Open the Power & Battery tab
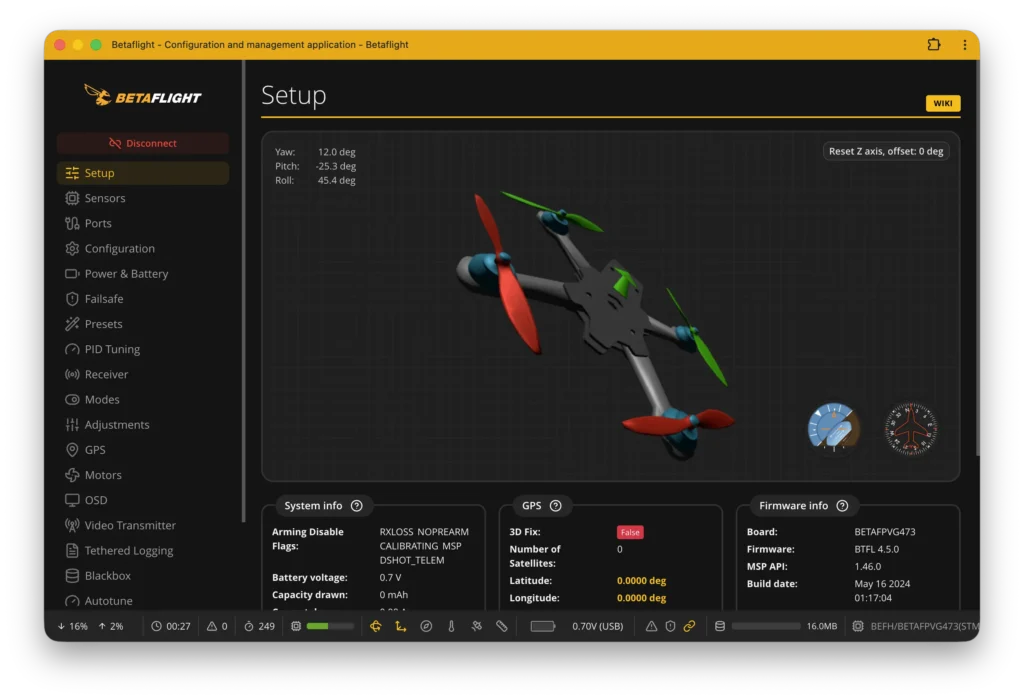1024x700 pixels. pyautogui.click(x=142, y=274)
